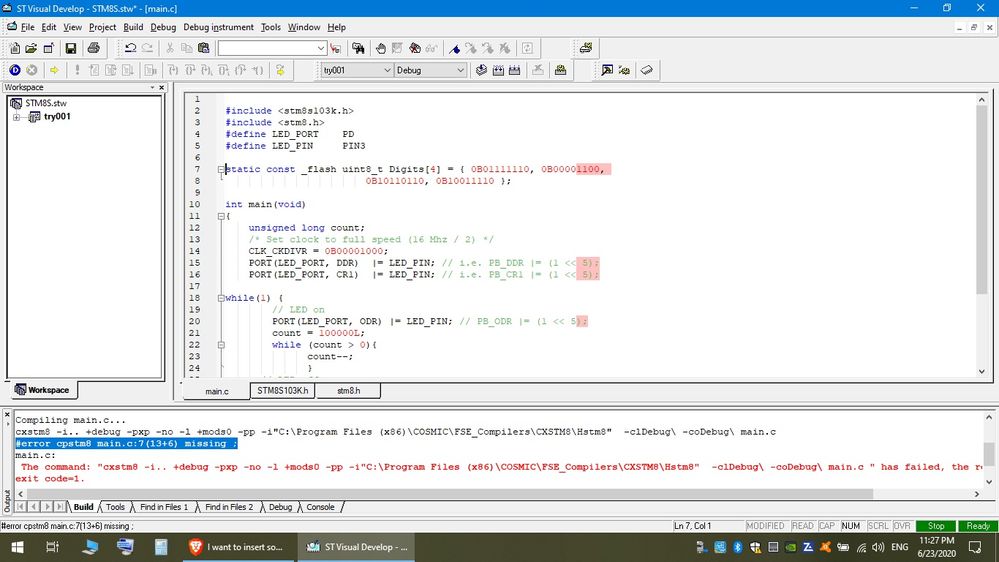Select the main.c editor tab
This screenshot has height=562, width=999.
click(x=217, y=391)
